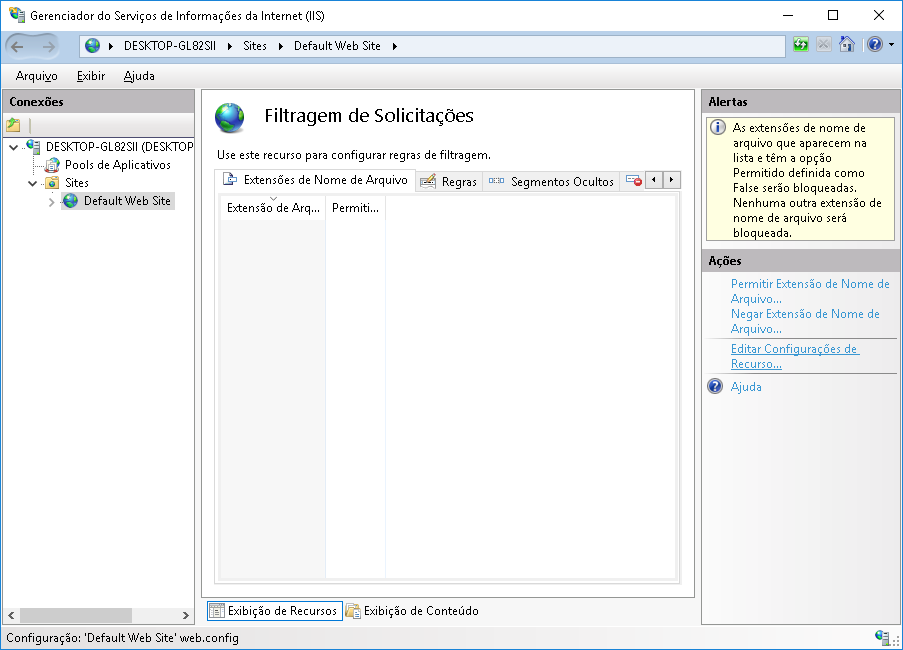Switch to Exibição de Recursos view

point(275,611)
